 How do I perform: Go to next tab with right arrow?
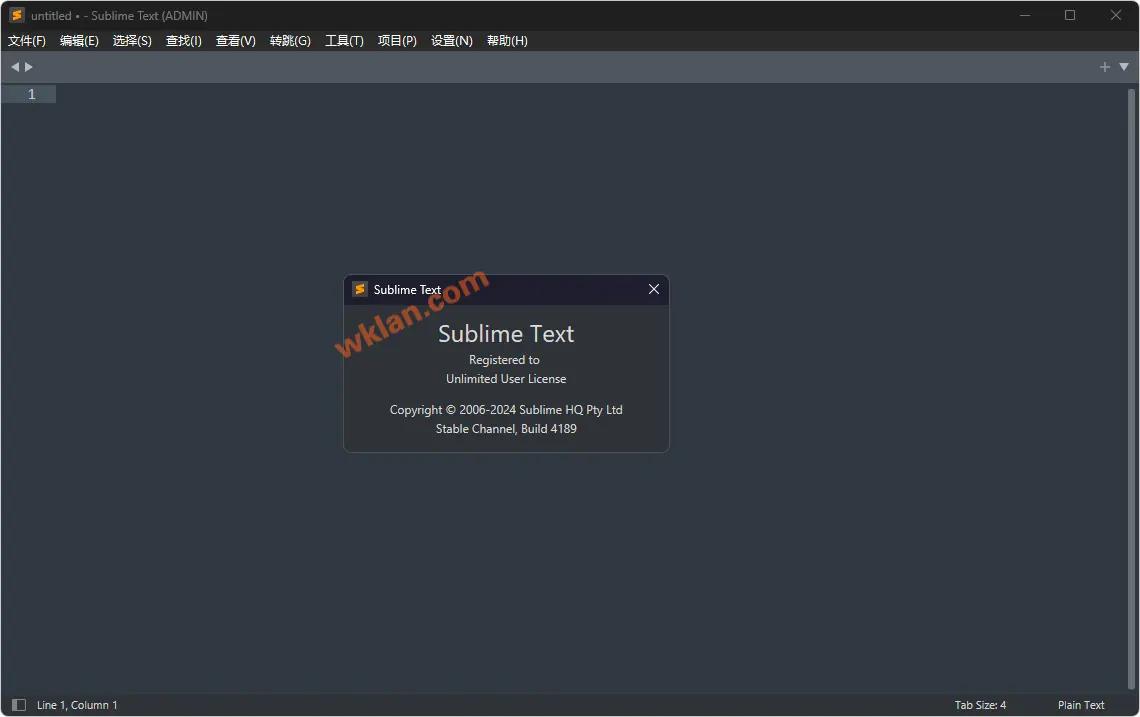click(x=29, y=67)
